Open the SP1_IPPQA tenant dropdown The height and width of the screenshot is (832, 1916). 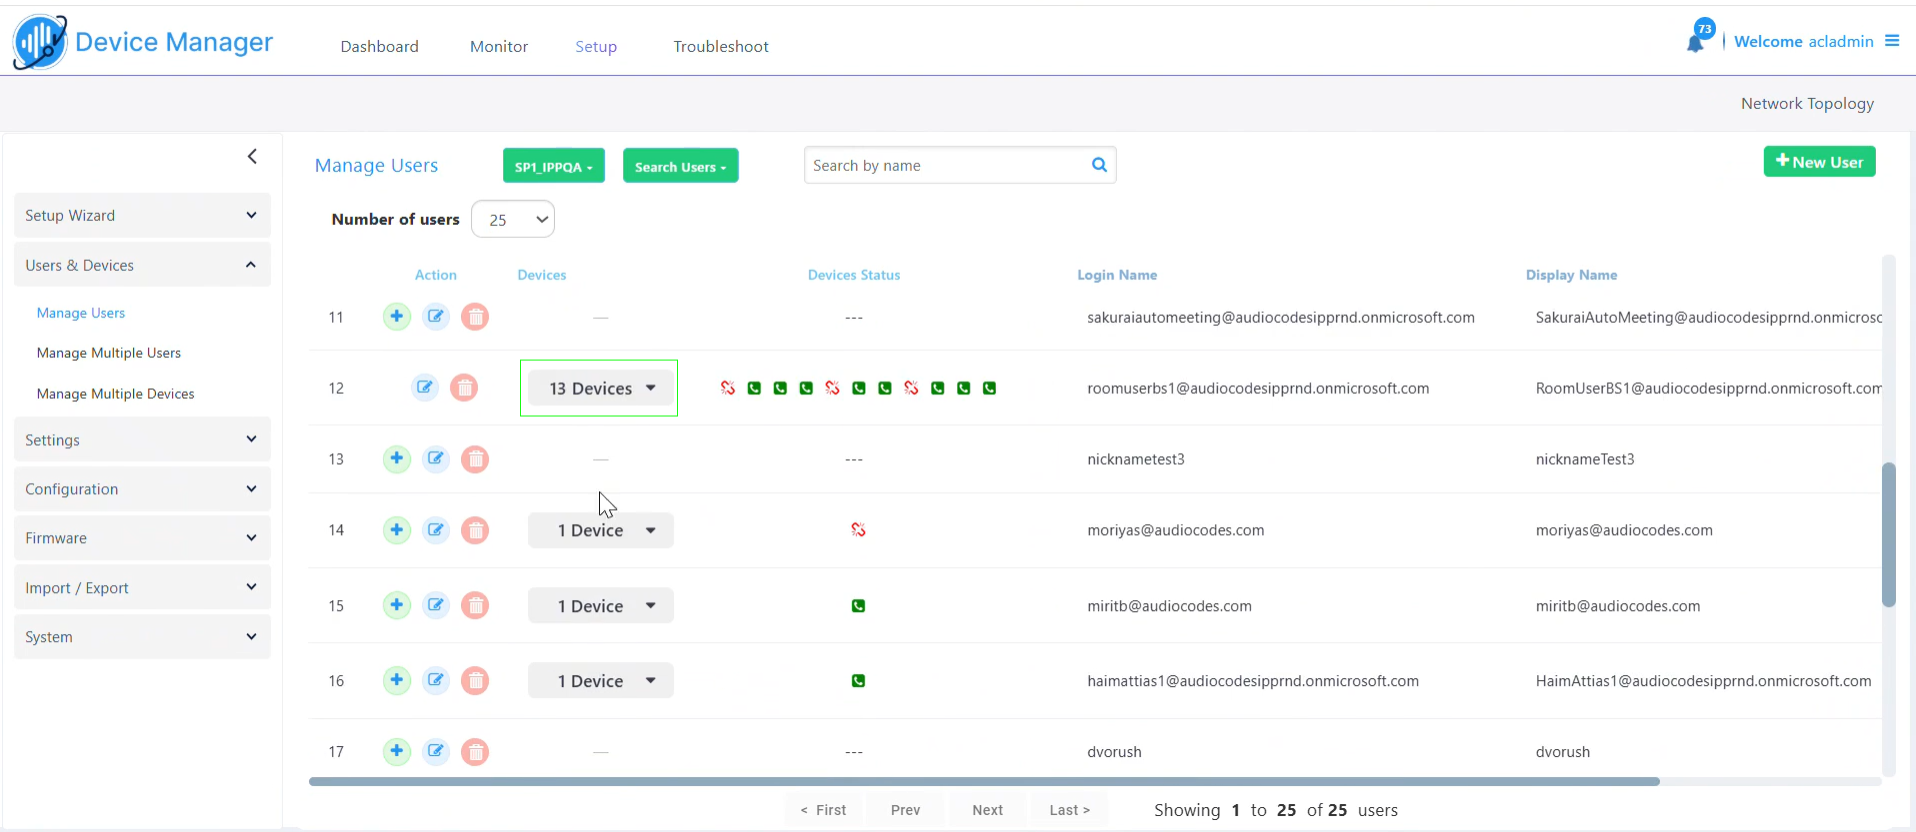pos(553,166)
